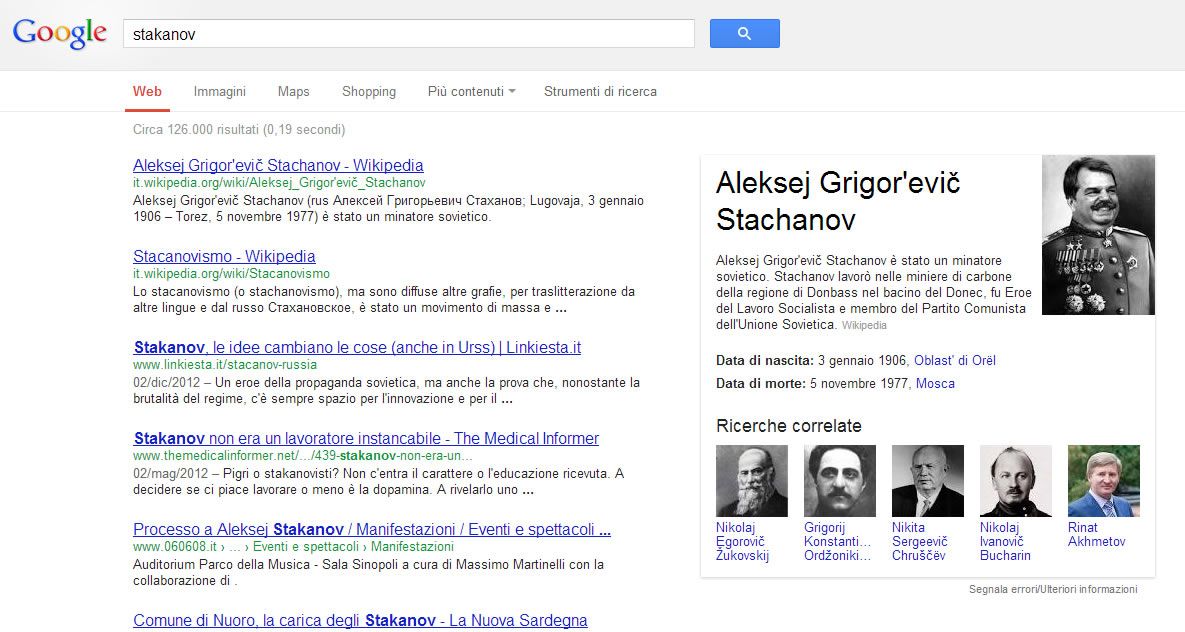Expand the Più contenuti dropdown
Viewport: 1185px width, 632px height.
coord(471,91)
